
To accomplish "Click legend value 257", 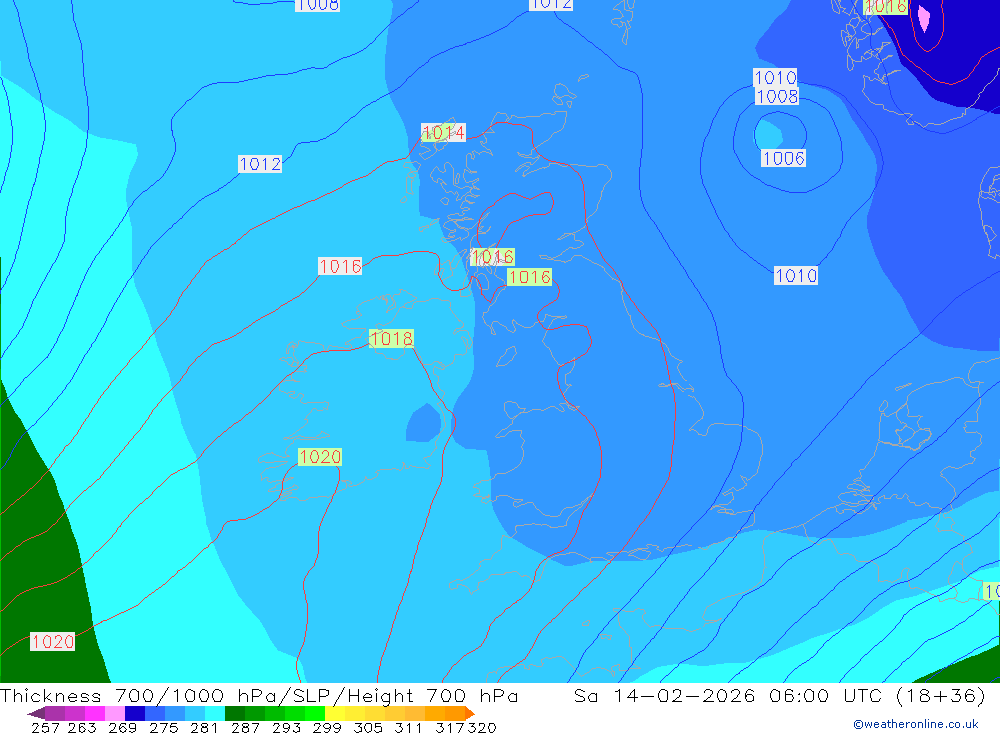I will pyautogui.click(x=45, y=727).
